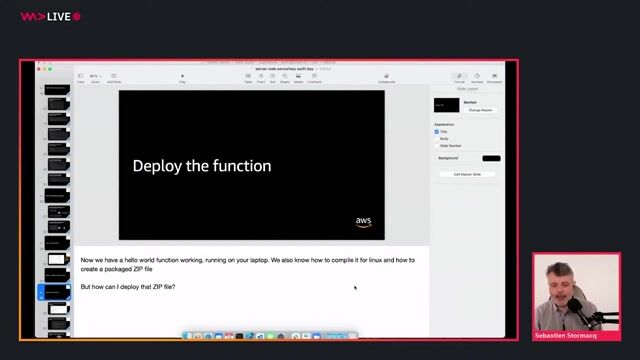This screenshot has height=360, width=640.
Task: Expand the Background disclosure triangle
Action: pyautogui.click(x=436, y=158)
